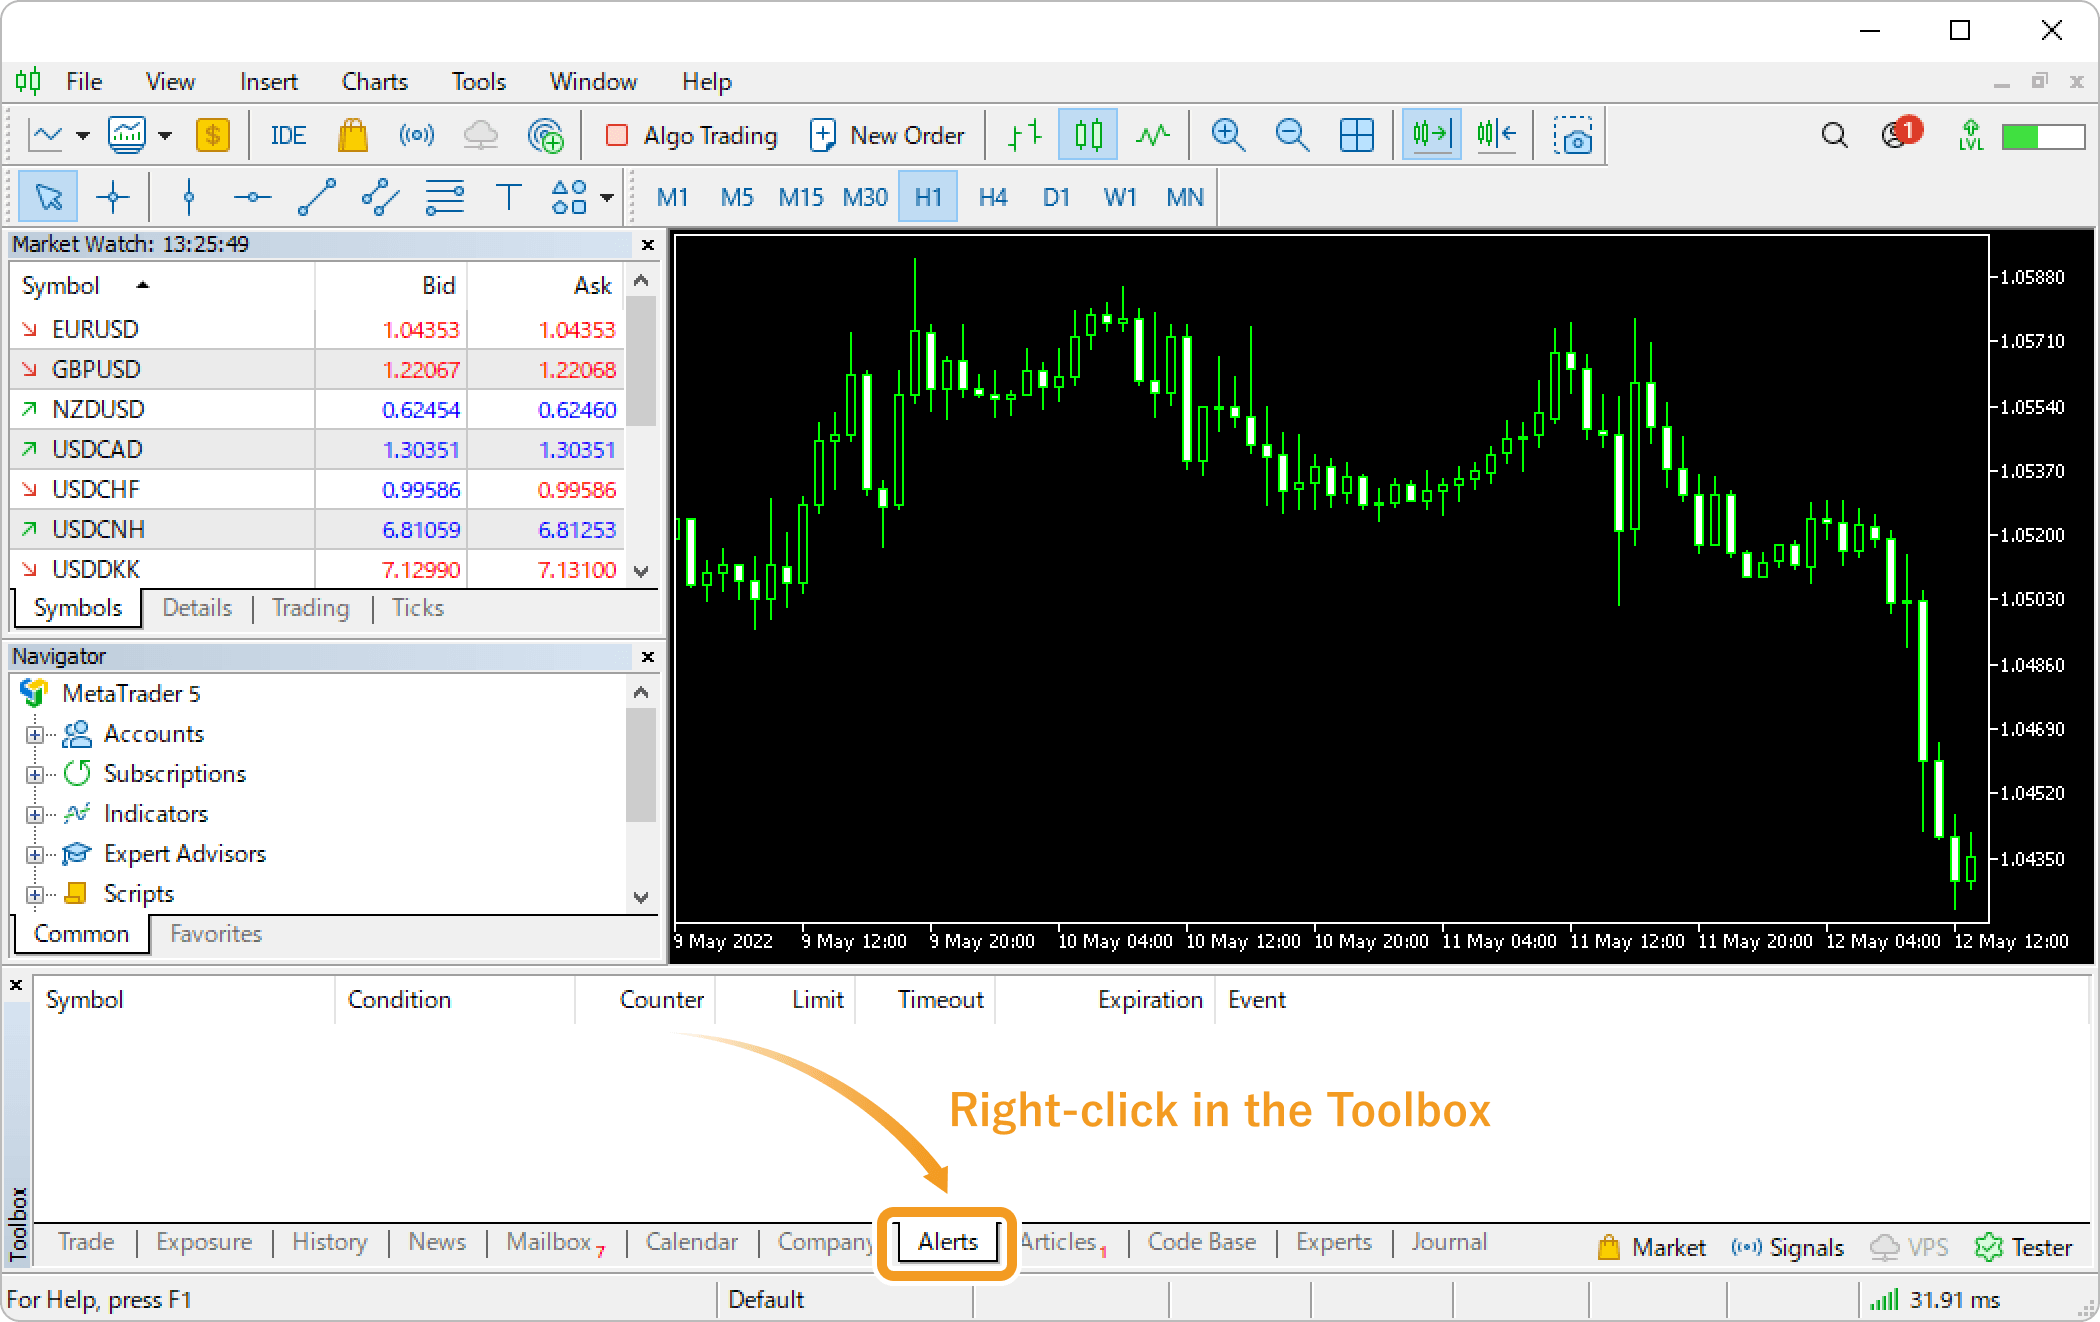This screenshot has width=2100, height=1322.
Task: Toggle the Algo Trading button
Action: [692, 135]
